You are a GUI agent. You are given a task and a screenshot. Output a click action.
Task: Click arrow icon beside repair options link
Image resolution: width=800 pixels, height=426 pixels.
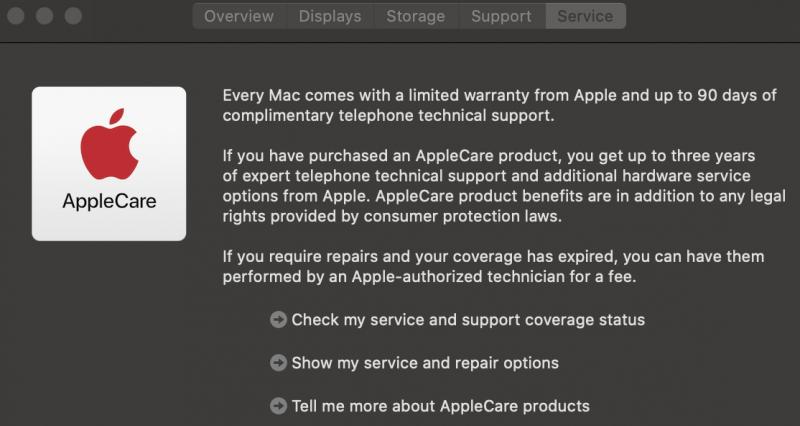(x=278, y=363)
